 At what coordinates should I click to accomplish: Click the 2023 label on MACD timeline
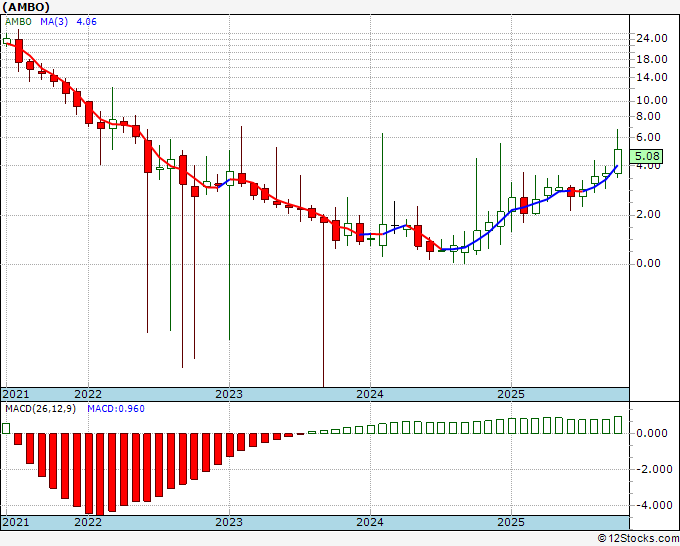(229, 522)
